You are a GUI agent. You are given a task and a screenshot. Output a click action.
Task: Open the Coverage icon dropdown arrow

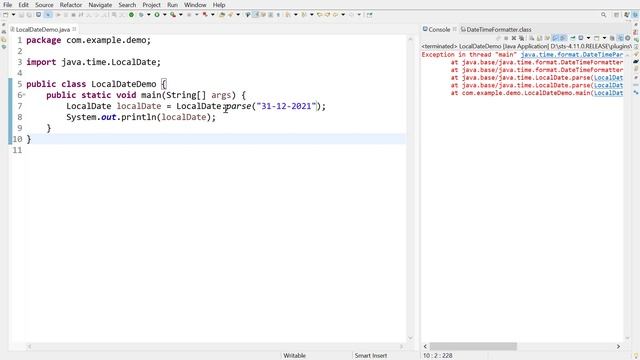[x=181, y=15]
